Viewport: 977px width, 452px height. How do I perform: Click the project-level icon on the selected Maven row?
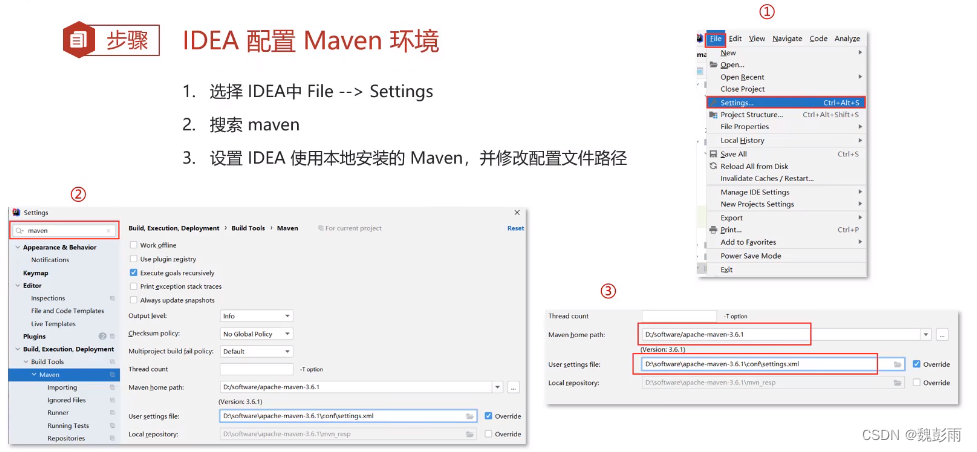pos(113,375)
